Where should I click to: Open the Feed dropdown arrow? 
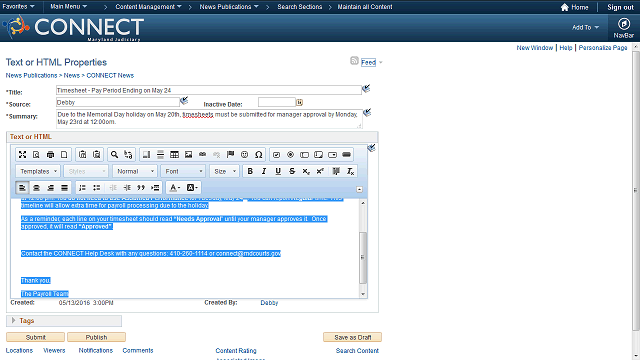coord(381,62)
